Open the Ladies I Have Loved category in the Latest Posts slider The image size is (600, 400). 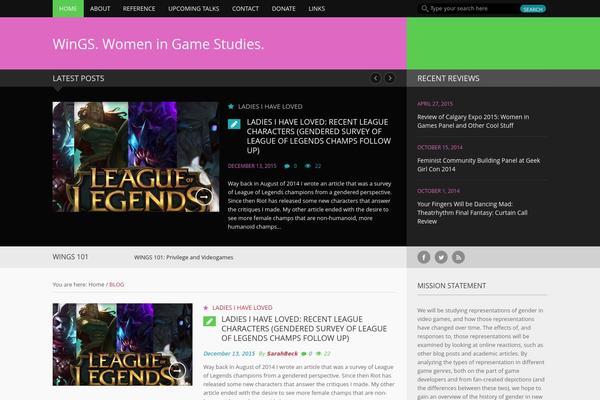pos(270,106)
